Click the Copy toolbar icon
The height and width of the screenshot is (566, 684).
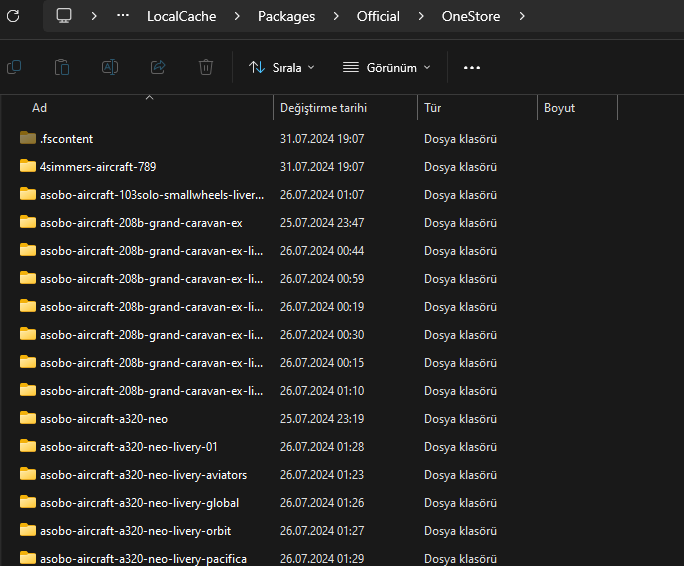(14, 67)
